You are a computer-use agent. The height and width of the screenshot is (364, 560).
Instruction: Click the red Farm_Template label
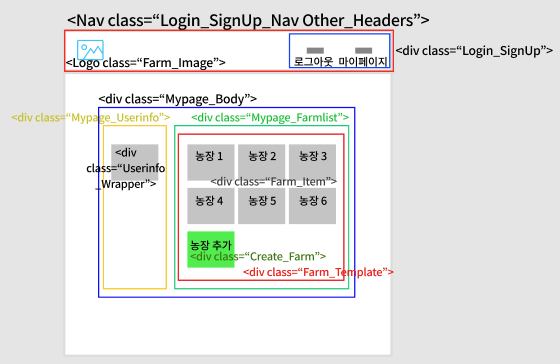[318, 272]
